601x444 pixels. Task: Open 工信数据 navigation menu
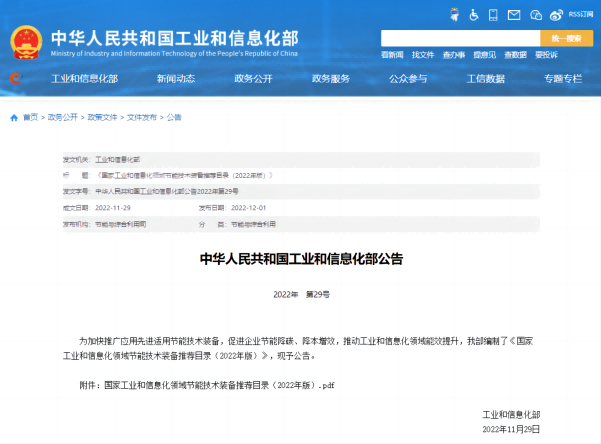(486, 79)
